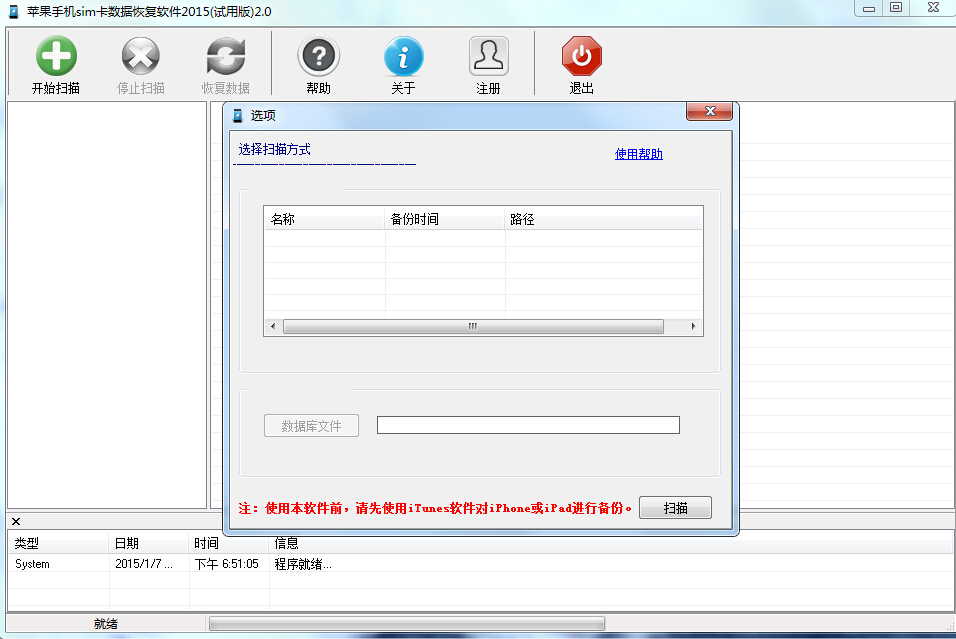Click the 扫描 scan button in dialog
Screen dimensions: 956x639
click(x=675, y=507)
